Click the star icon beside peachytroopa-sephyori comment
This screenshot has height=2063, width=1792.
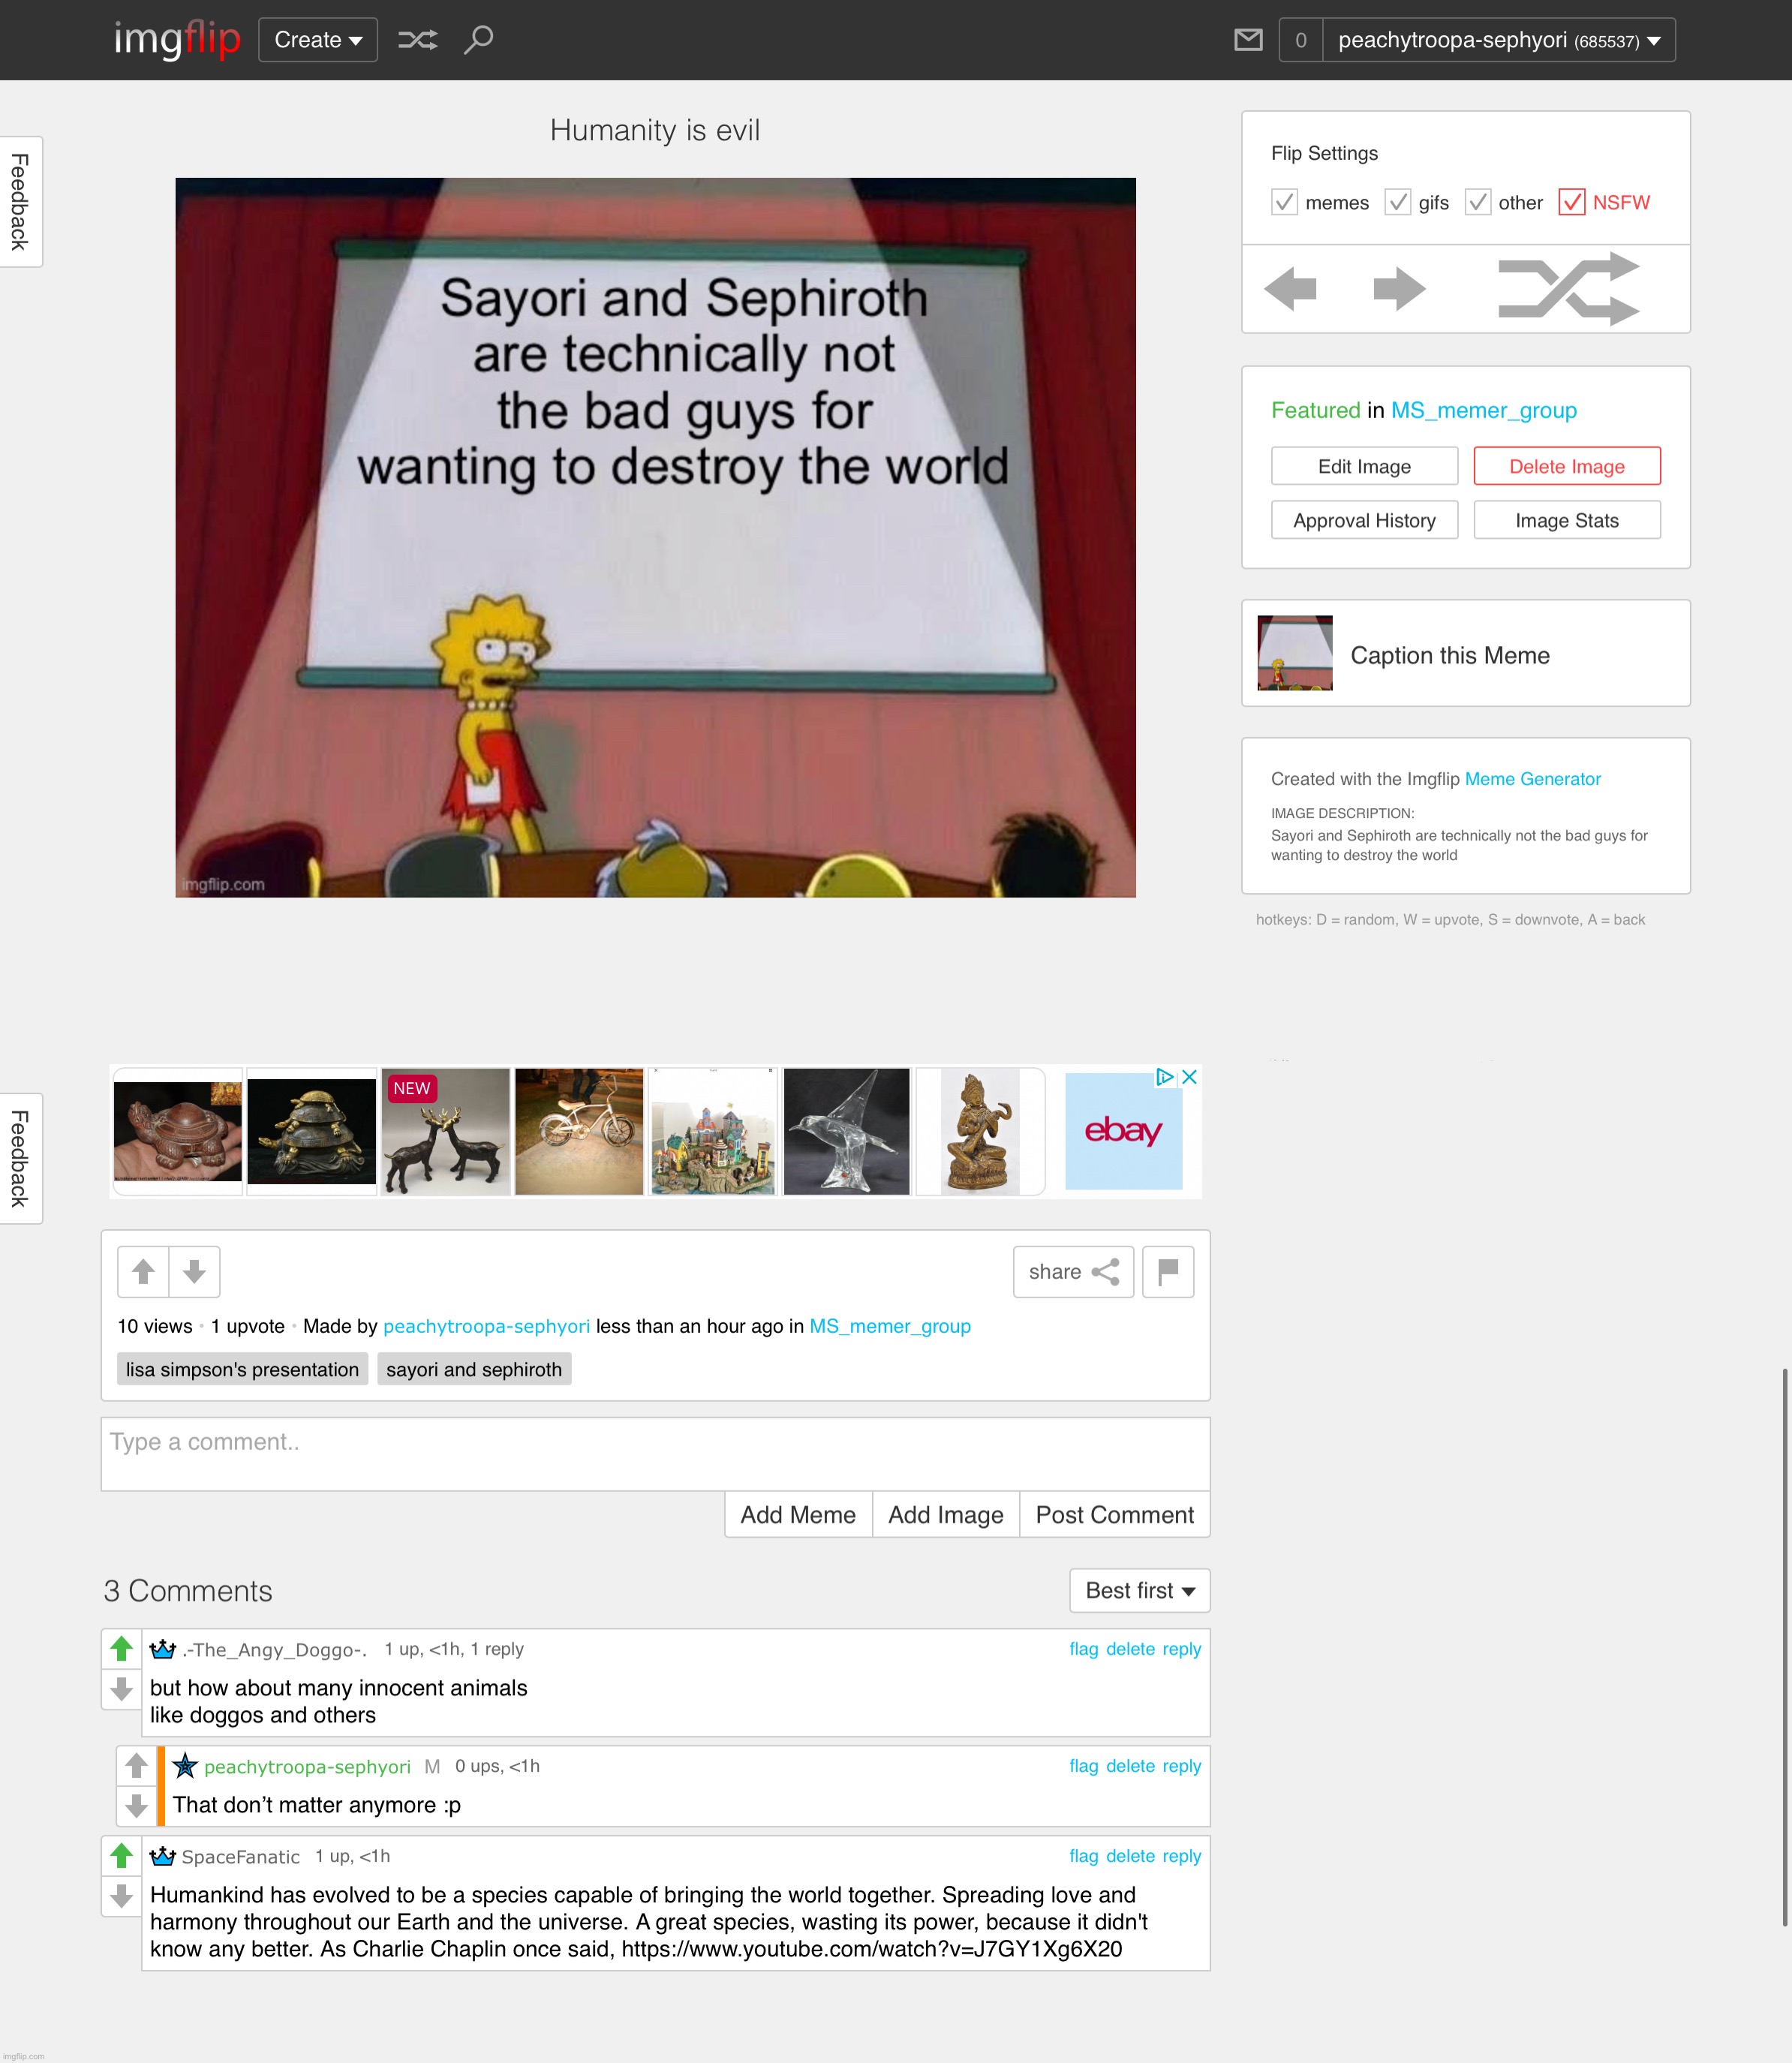185,1766
